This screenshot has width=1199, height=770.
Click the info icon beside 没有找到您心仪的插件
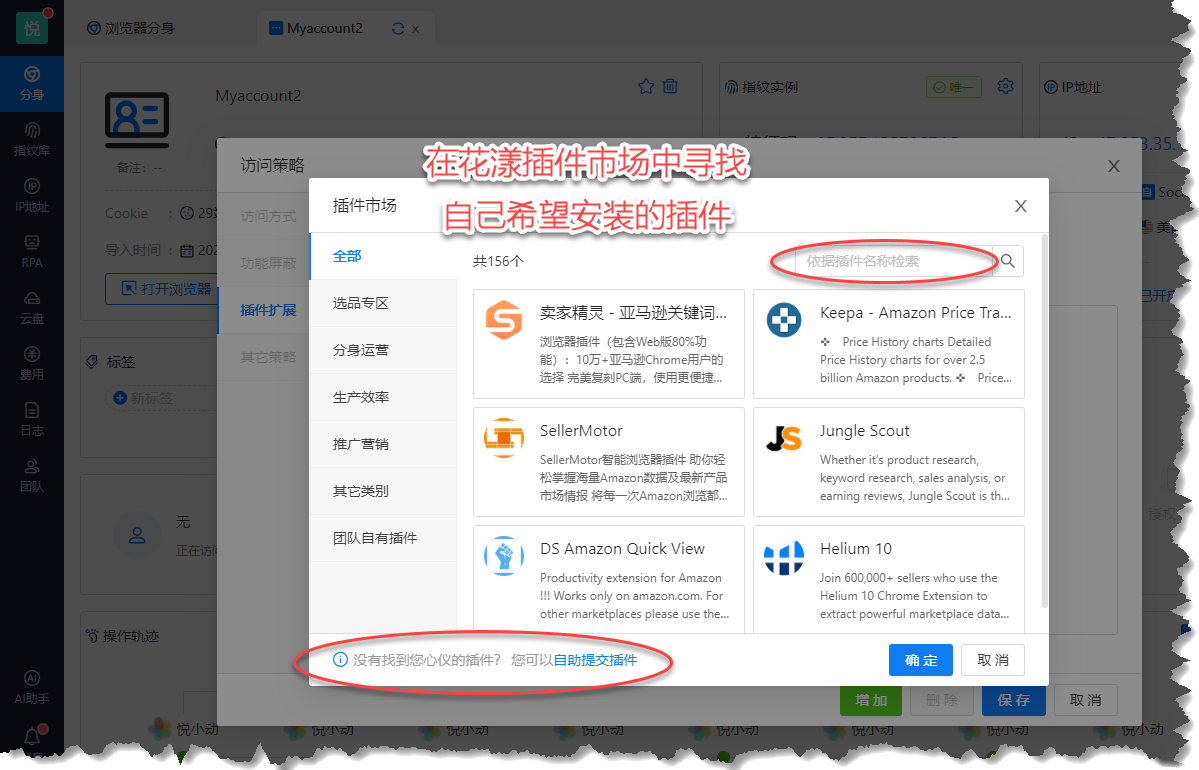(340, 660)
